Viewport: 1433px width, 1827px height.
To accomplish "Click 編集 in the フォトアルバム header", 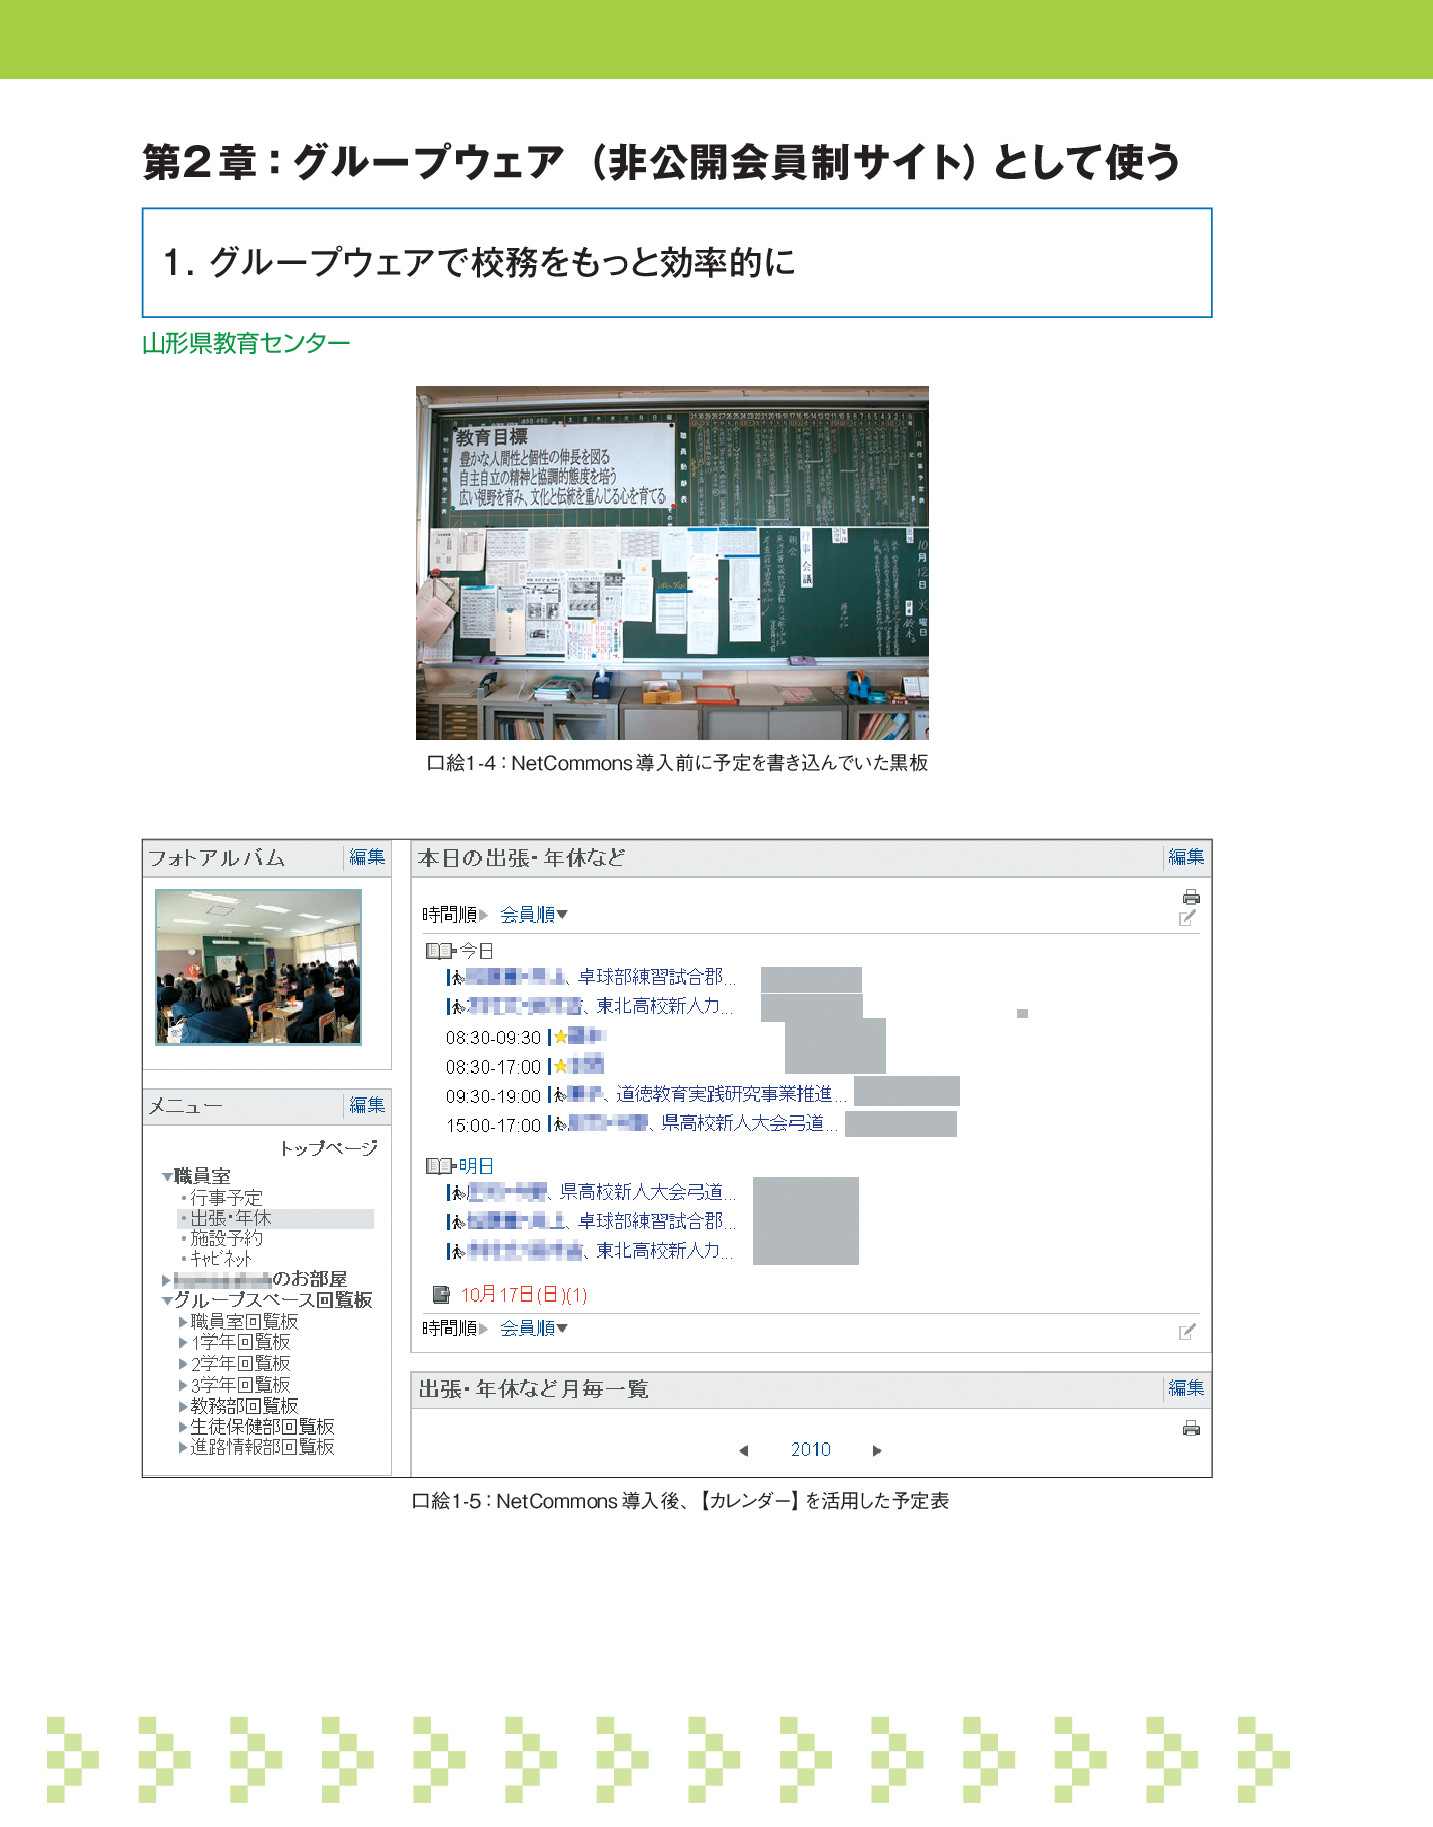I will pyautogui.click(x=367, y=857).
